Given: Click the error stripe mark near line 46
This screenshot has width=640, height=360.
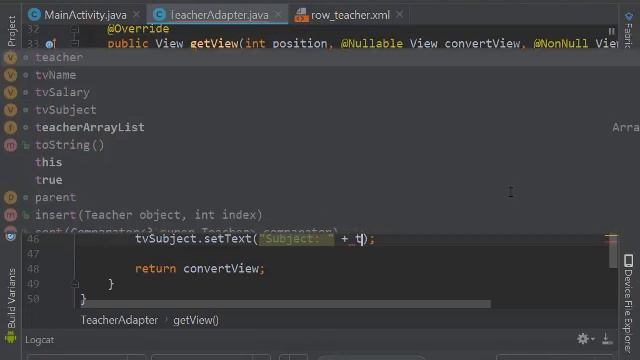Looking at the screenshot, I should tap(611, 241).
